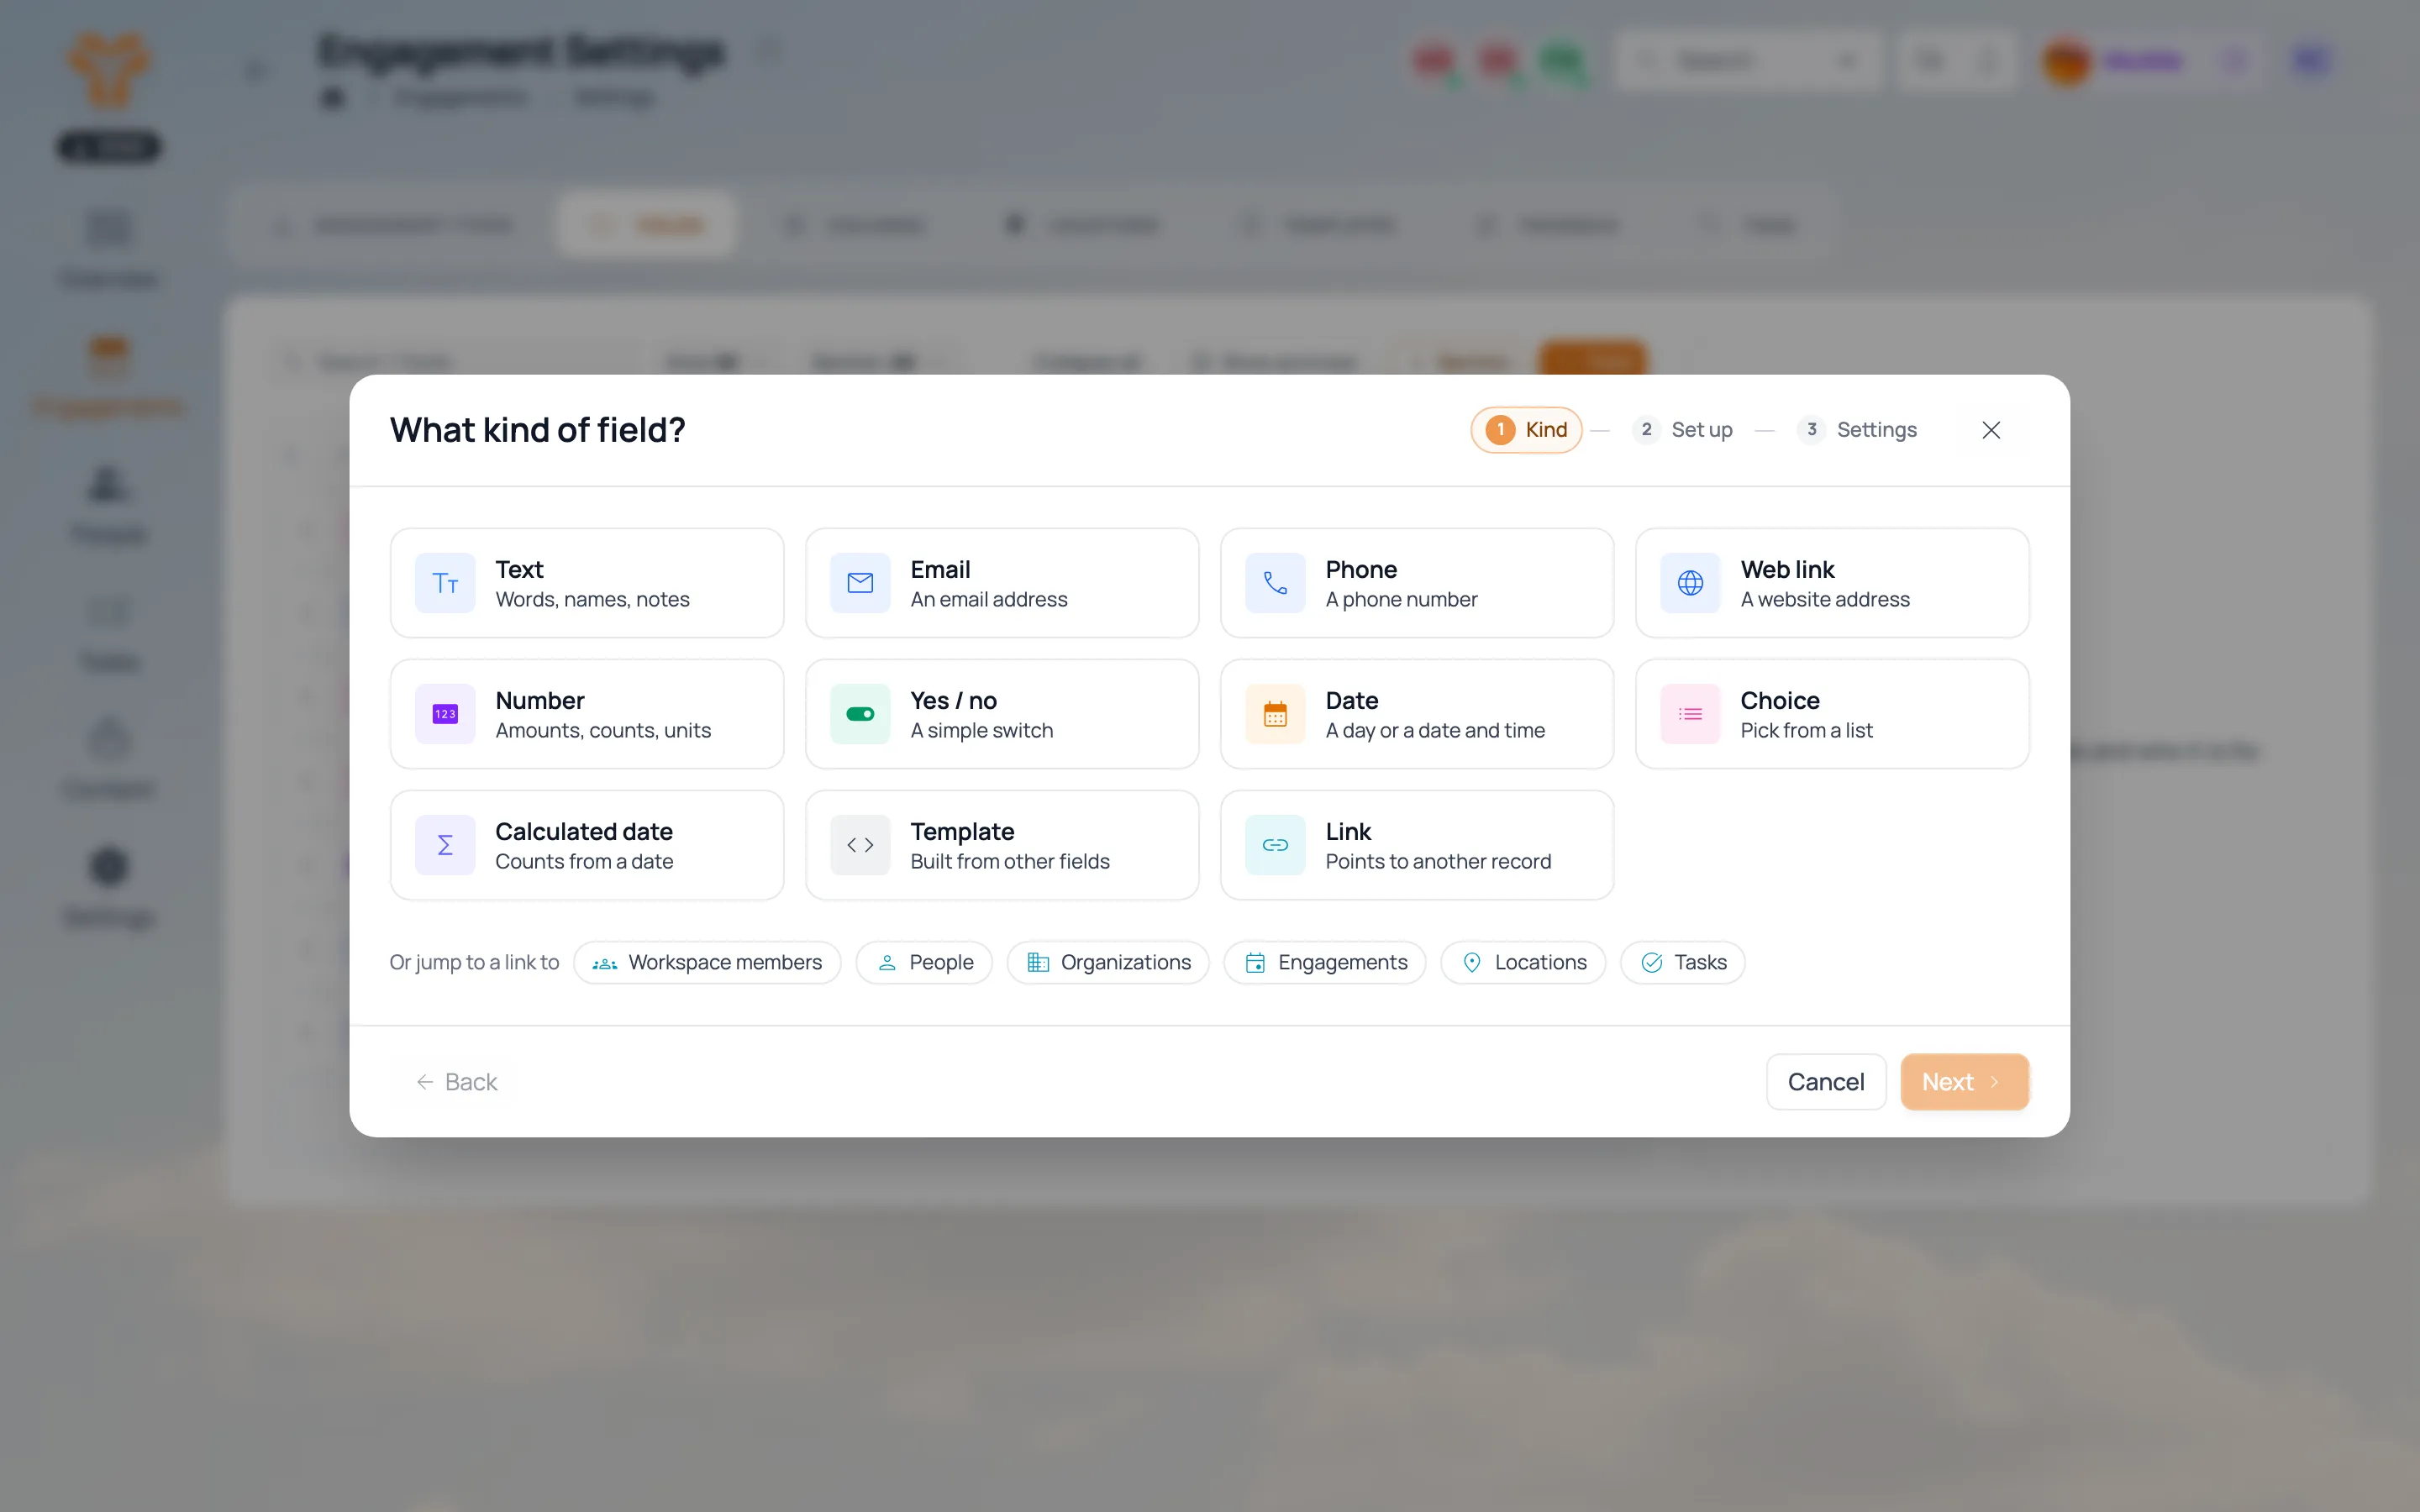
Task: Go to step 1 Kind
Action: pos(1526,430)
